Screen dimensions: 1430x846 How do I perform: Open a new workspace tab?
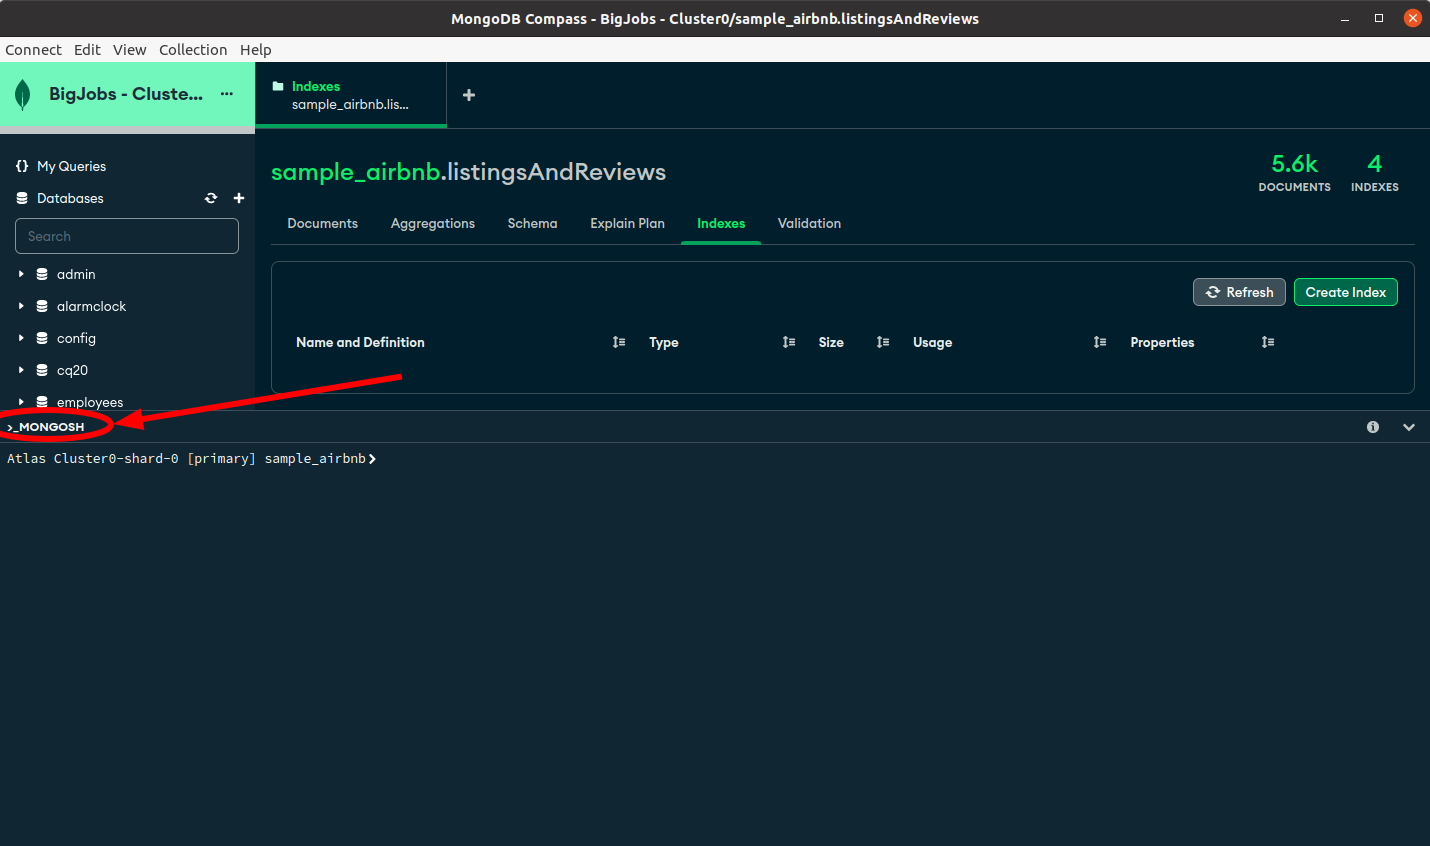click(469, 95)
